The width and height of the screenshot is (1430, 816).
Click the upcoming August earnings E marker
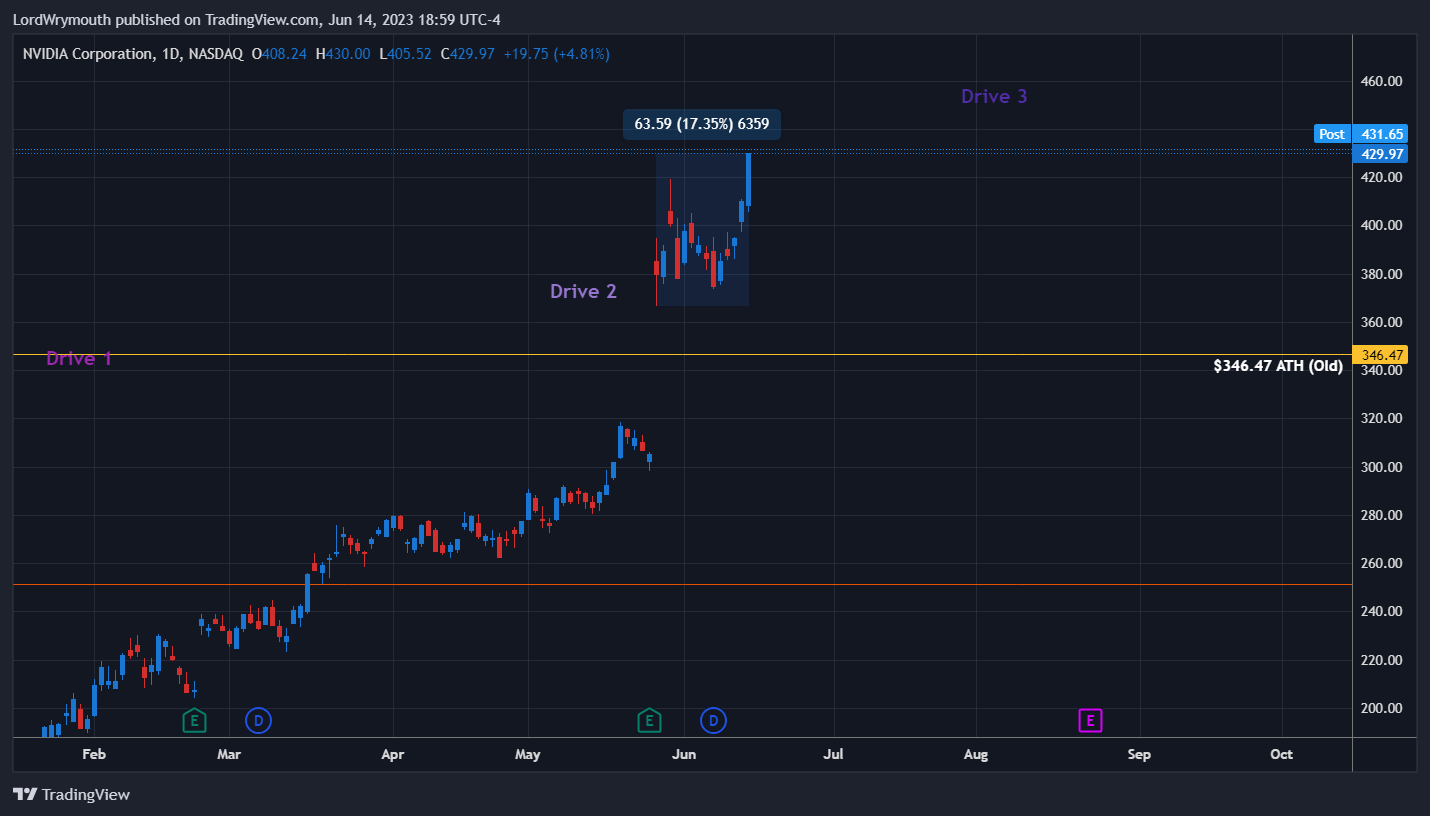click(x=1090, y=720)
